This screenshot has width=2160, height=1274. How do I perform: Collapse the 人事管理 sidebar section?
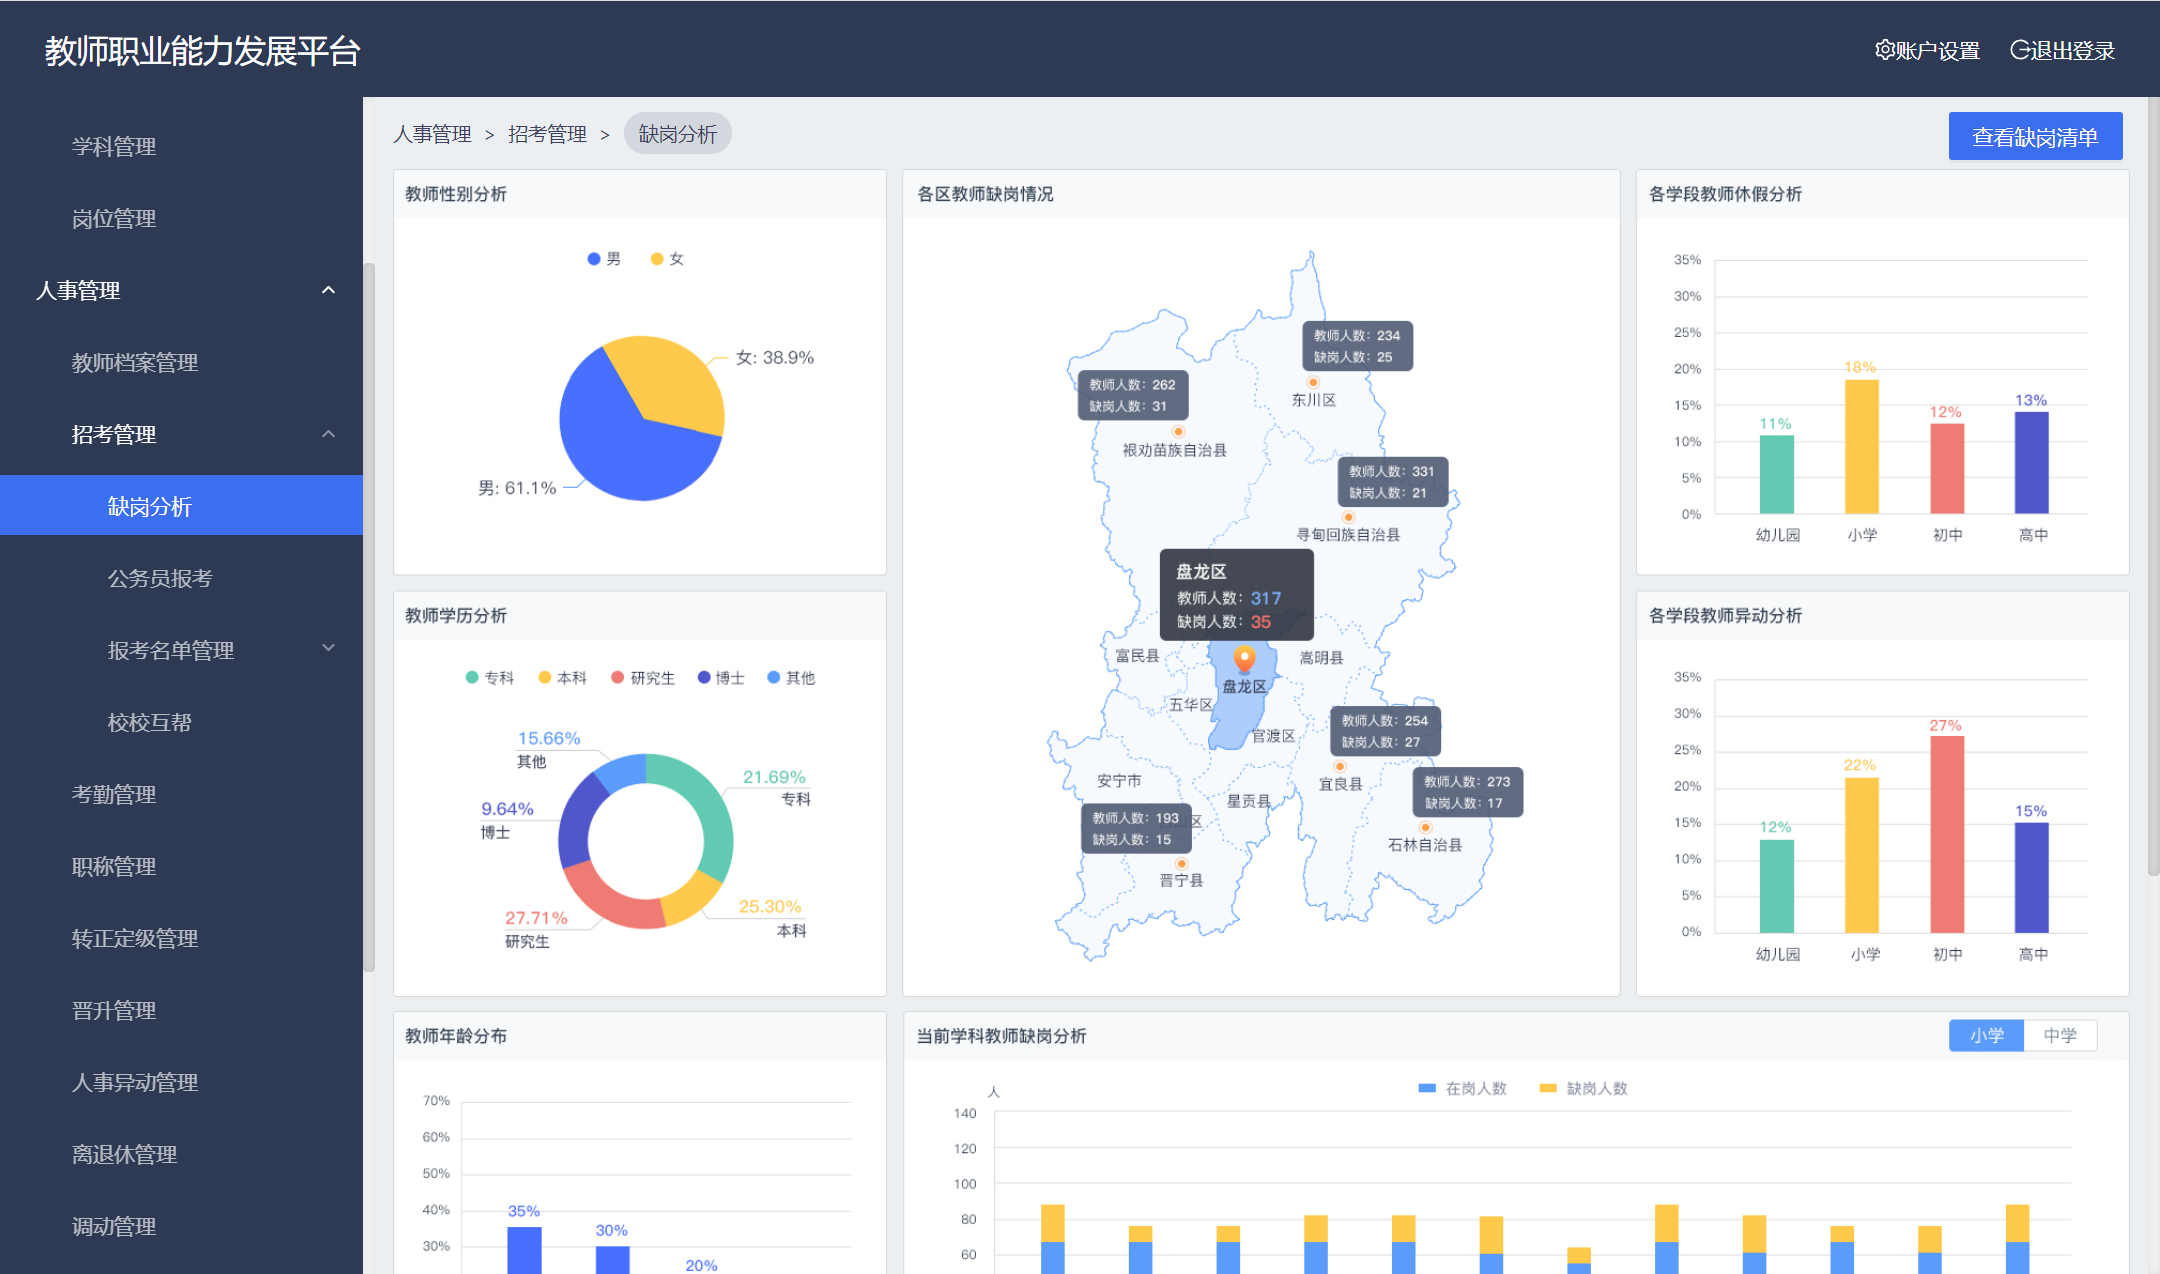pyautogui.click(x=328, y=290)
